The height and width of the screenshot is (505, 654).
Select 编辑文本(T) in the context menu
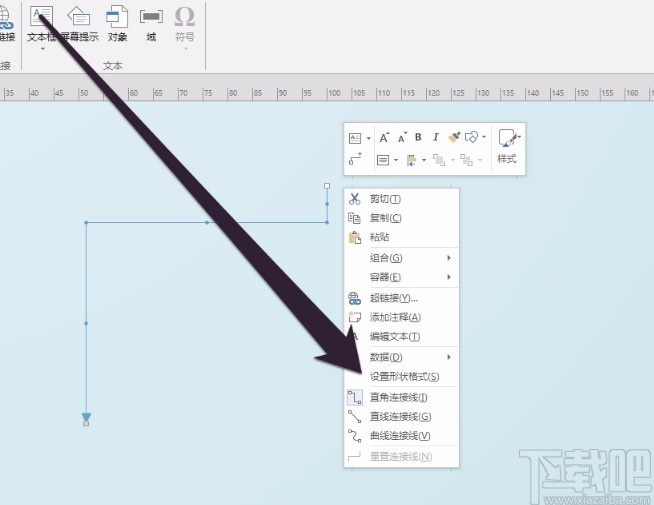(x=401, y=337)
